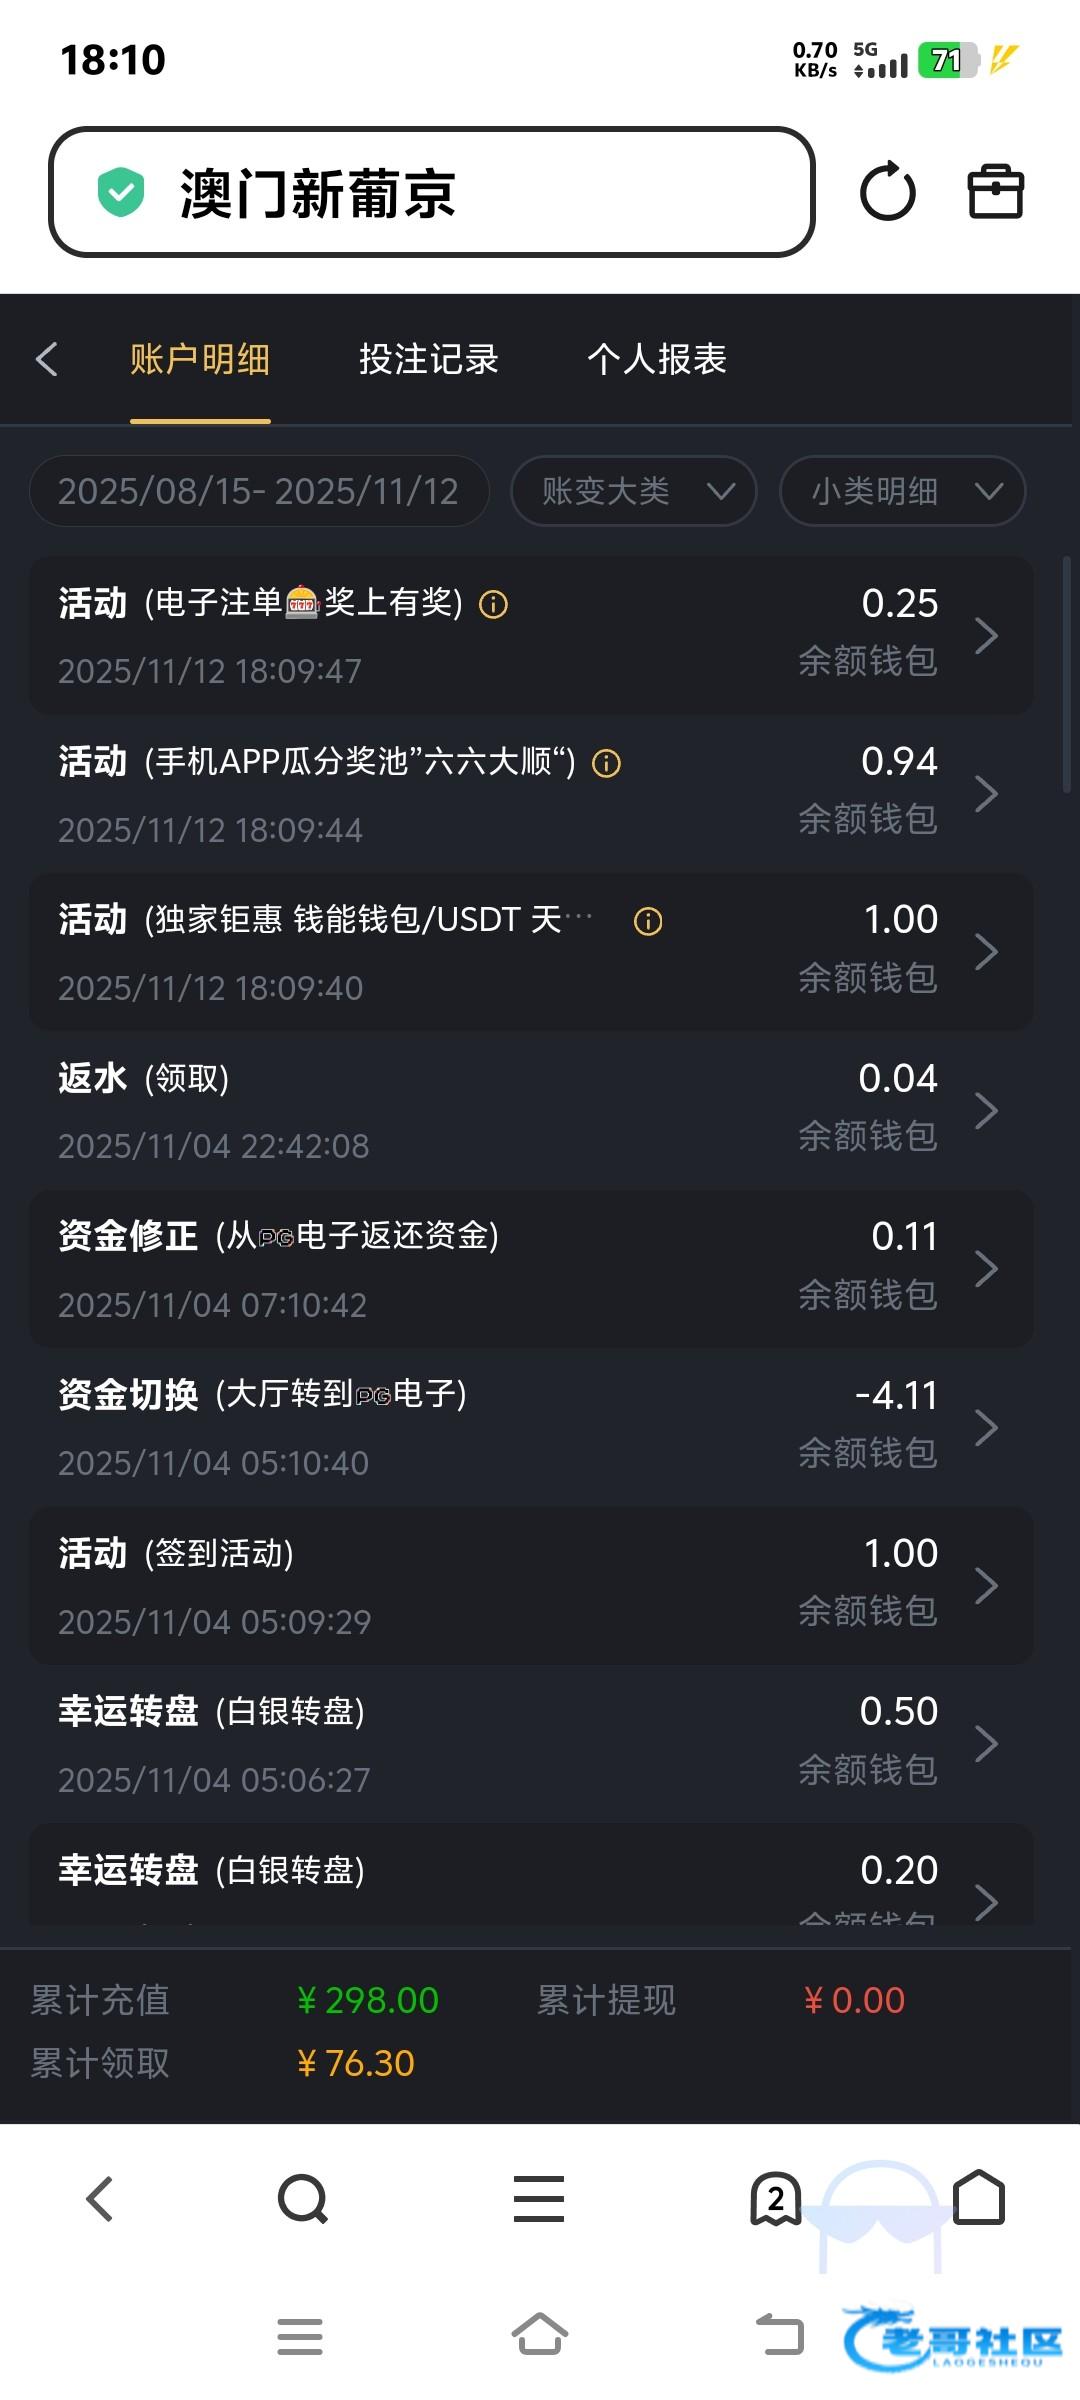
Task: Tap the green security shield icon
Action: (x=121, y=192)
